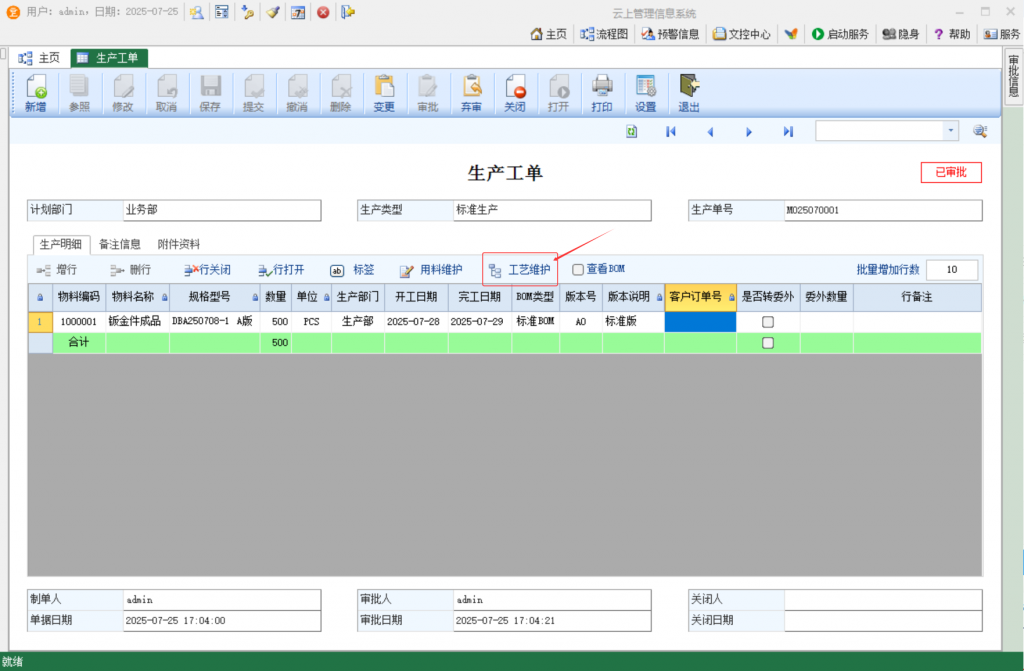Go to first record with navigation arrow
The height and width of the screenshot is (671, 1024).
[671, 131]
